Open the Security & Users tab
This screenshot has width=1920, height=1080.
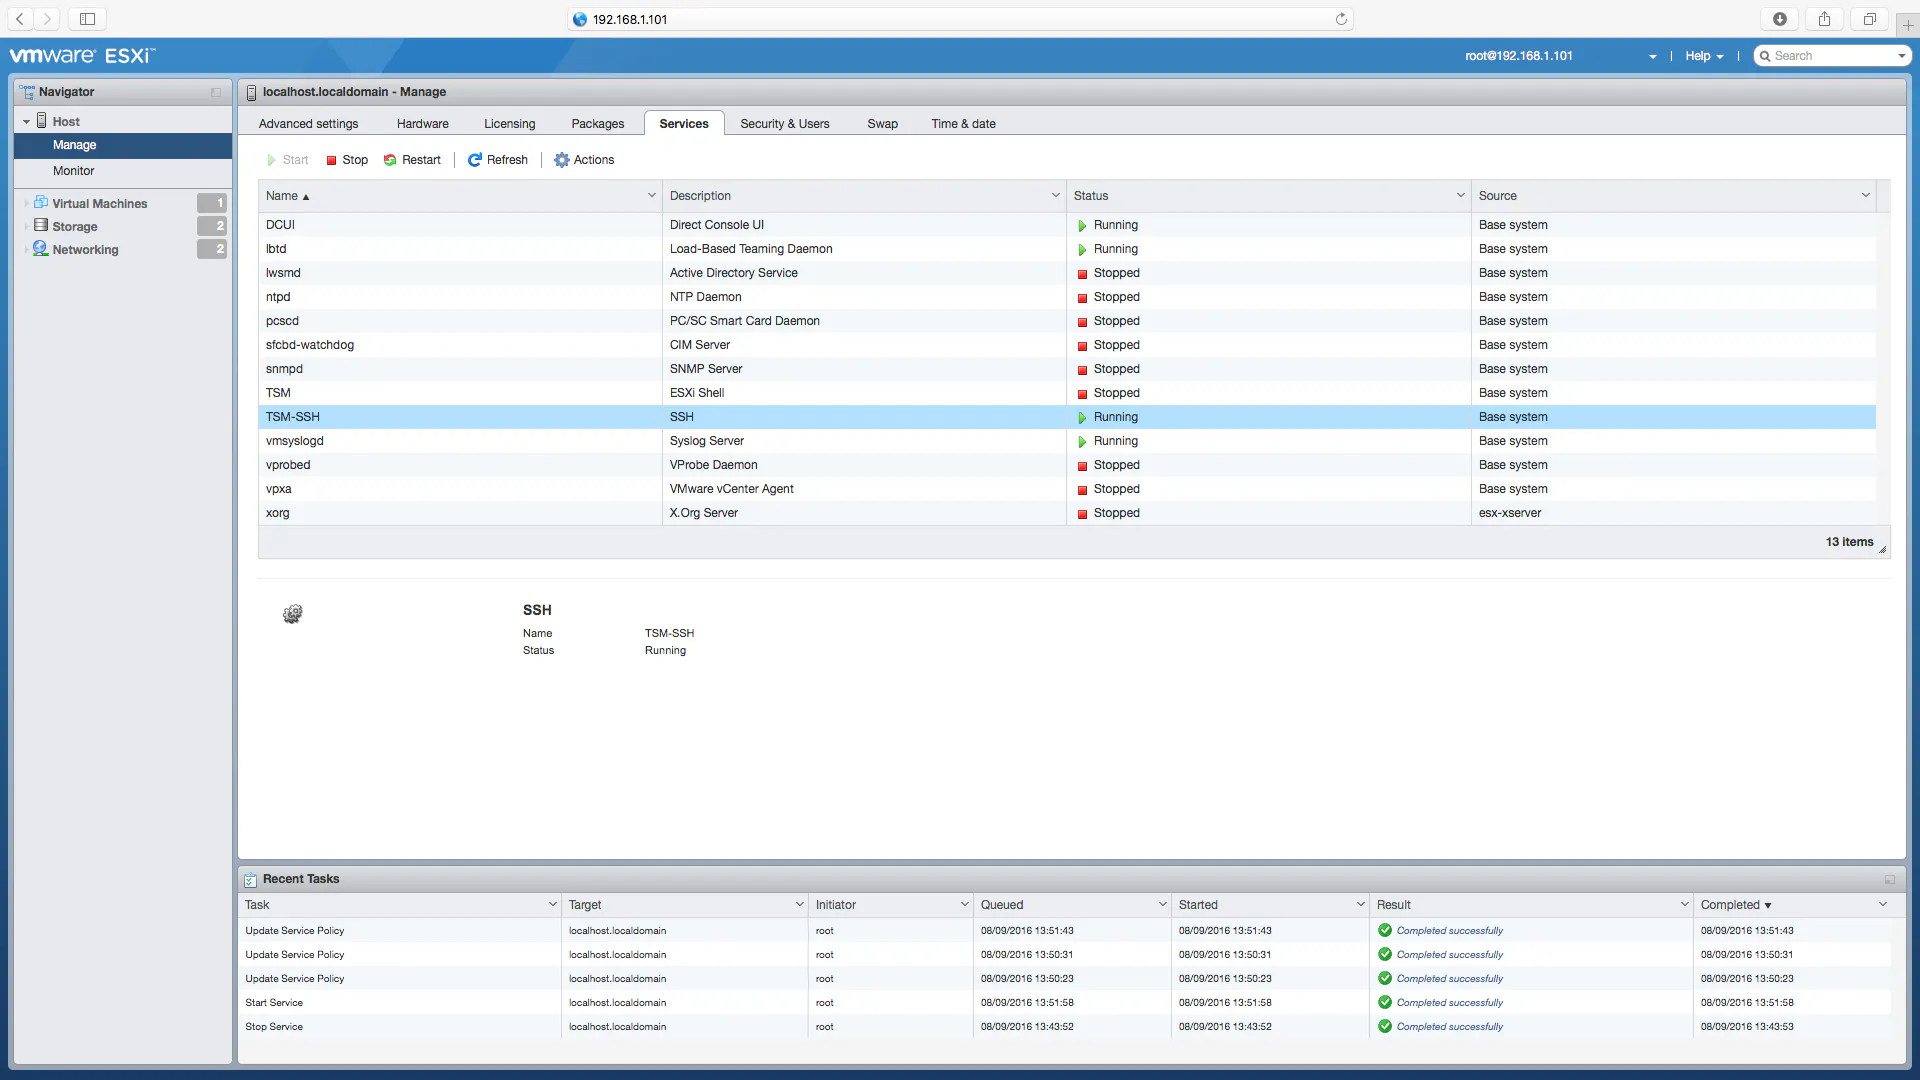point(785,124)
